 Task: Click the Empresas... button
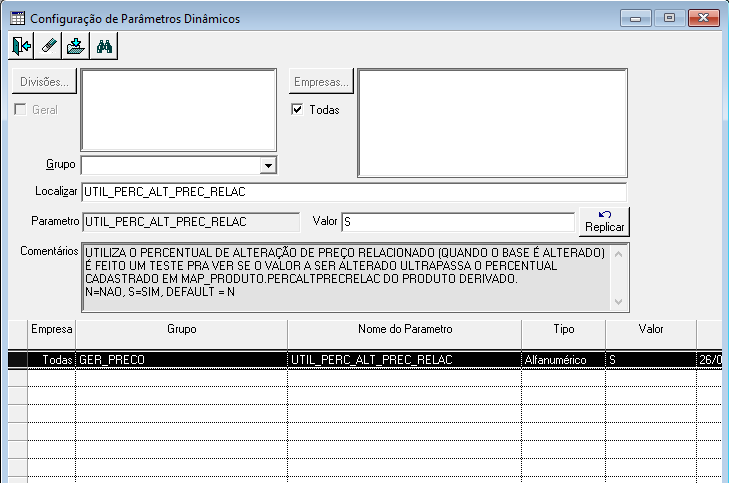[x=321, y=82]
